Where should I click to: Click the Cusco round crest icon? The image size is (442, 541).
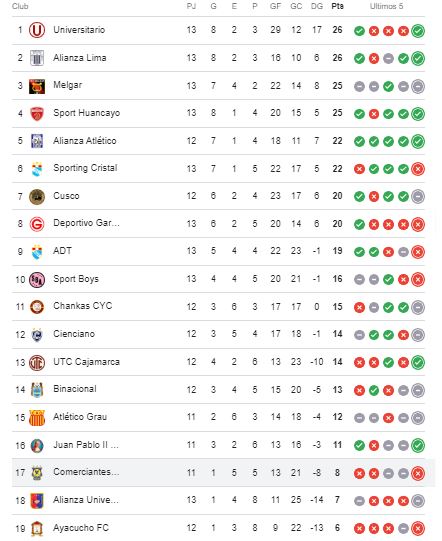click(37, 197)
